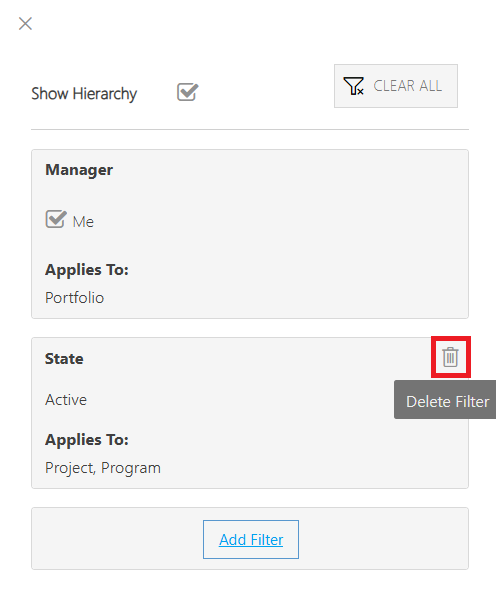Screen dimensions: 498x589
Task: Click the Active value in State filter
Action: coord(66,400)
